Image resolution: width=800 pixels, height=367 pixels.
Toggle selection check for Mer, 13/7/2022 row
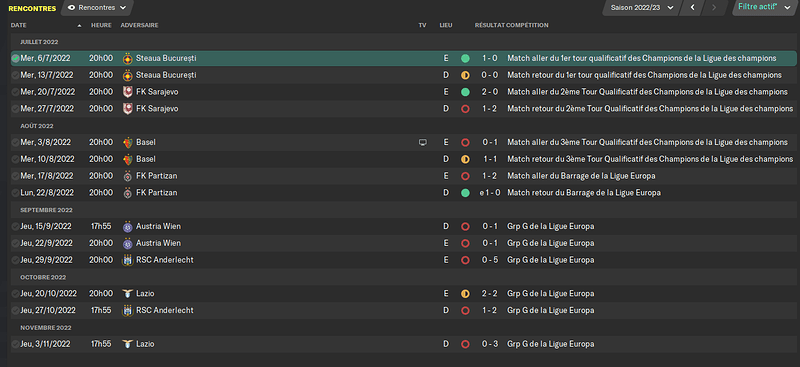tap(15, 76)
